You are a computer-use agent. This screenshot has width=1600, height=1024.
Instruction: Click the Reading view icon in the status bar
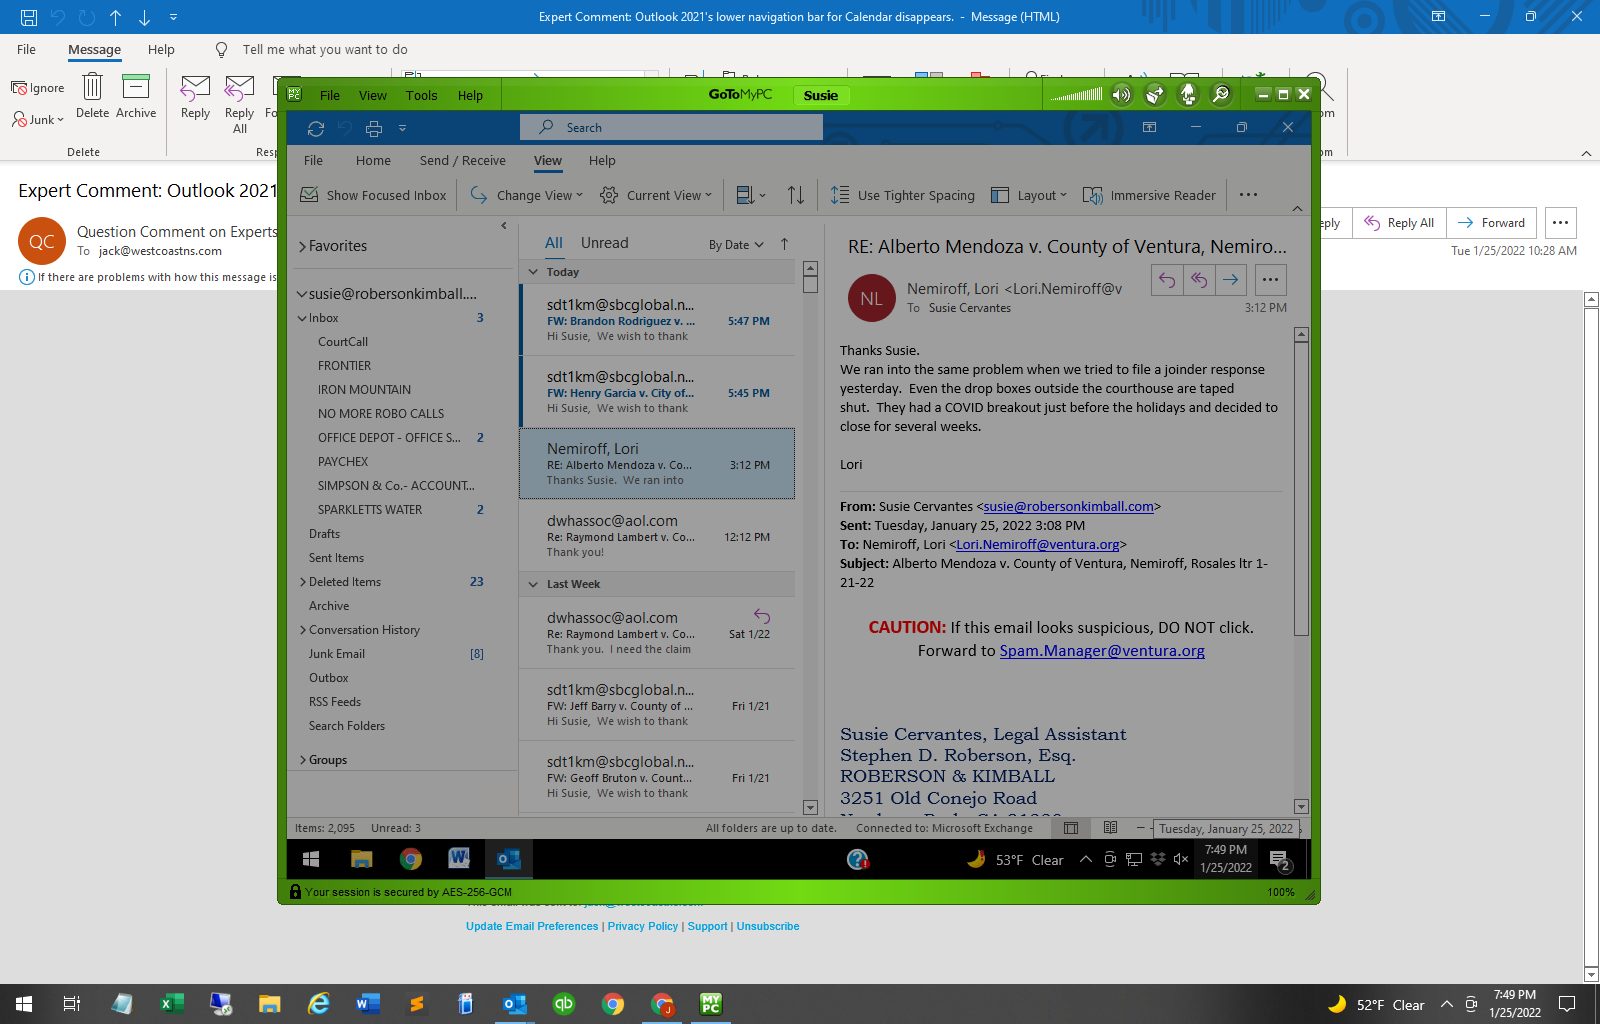coord(1110,828)
